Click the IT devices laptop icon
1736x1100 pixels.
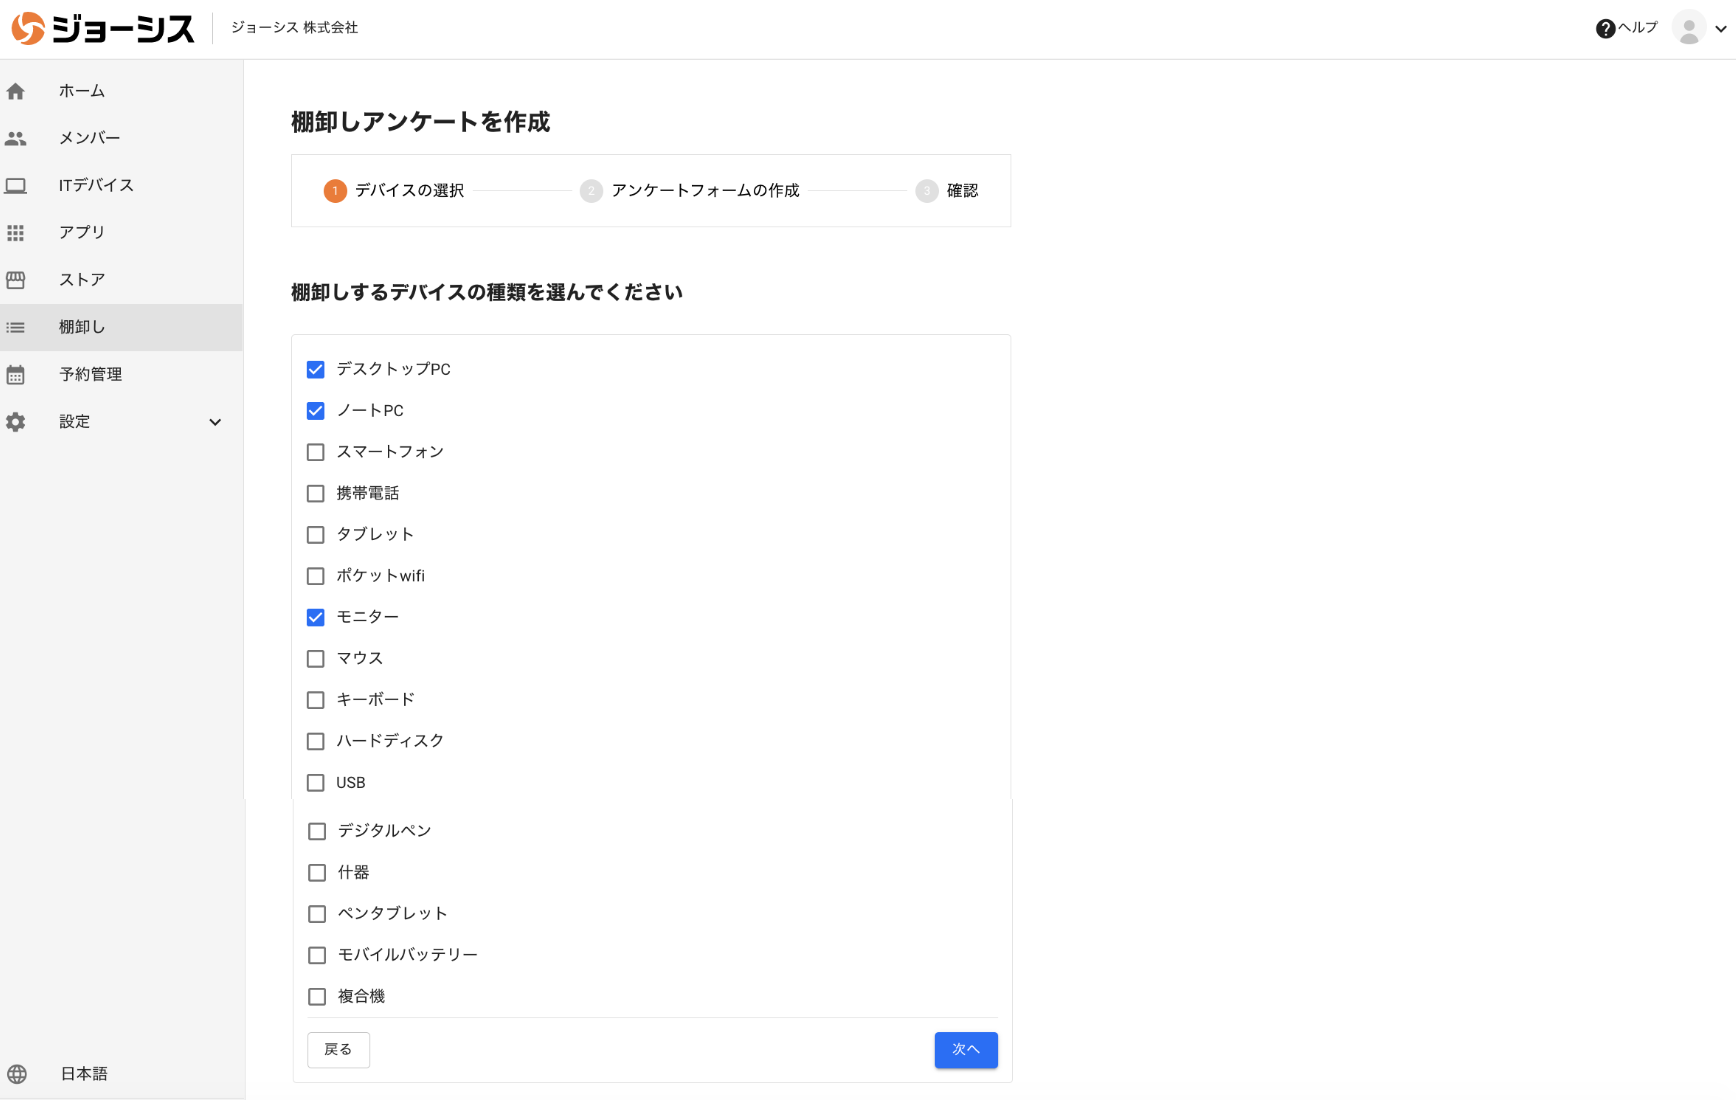[x=16, y=186]
